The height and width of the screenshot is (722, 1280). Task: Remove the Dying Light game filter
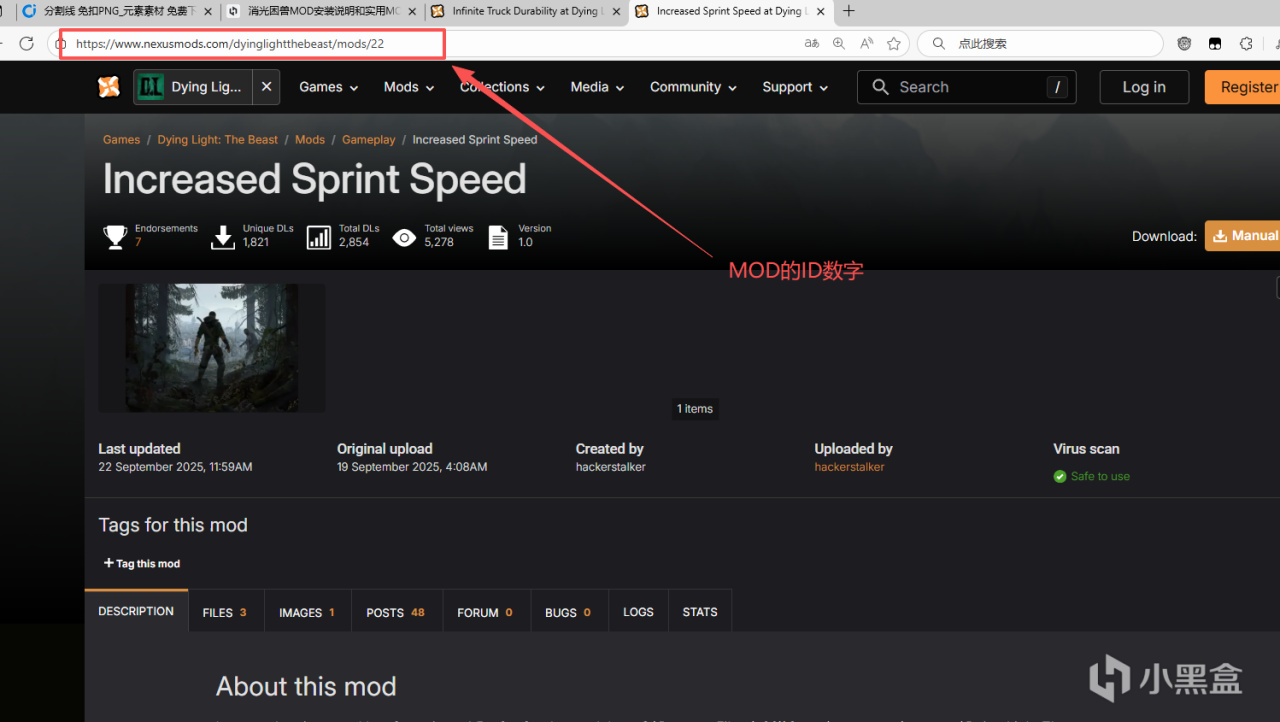tap(266, 87)
